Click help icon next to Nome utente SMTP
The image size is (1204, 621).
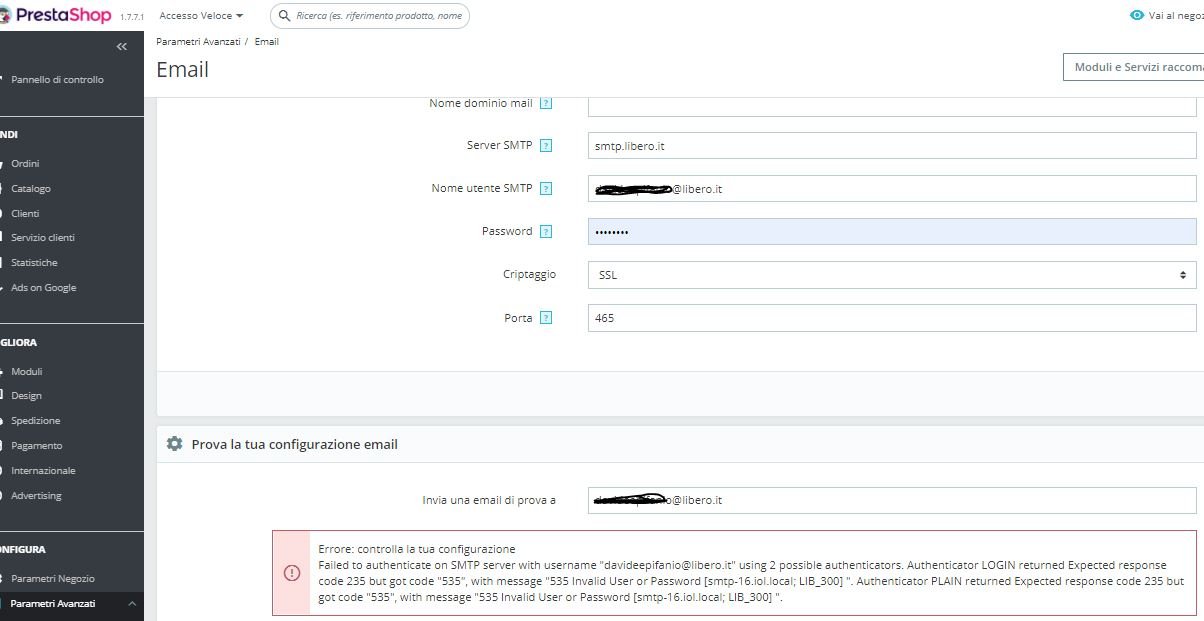pos(546,188)
